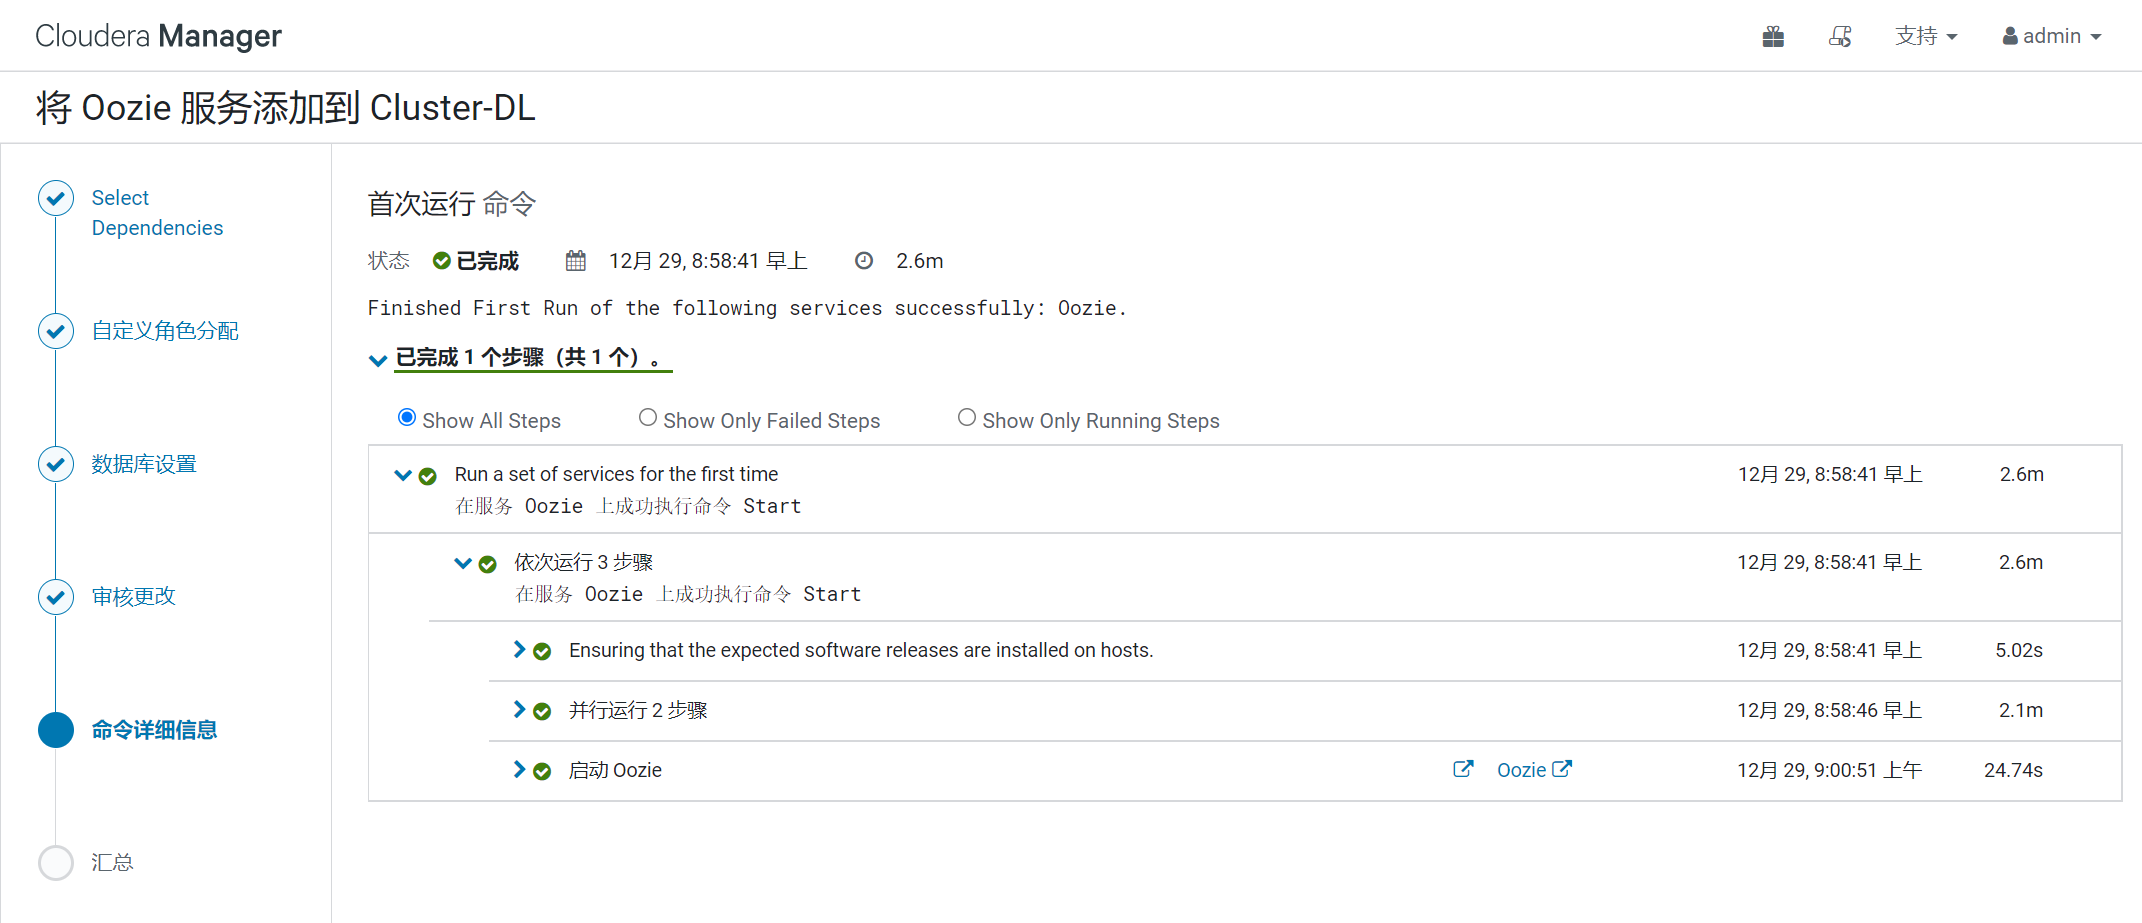Go to 审核更改 step

point(133,597)
